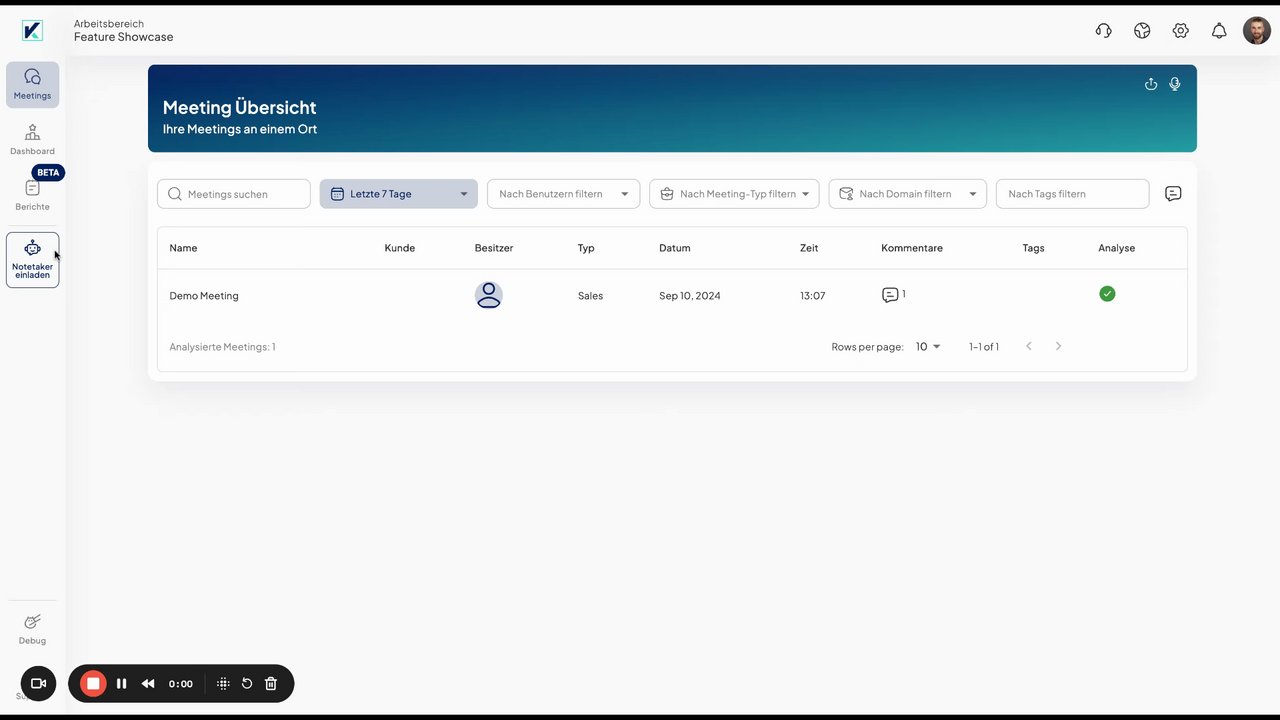Click green analysis checkmark for Demo Meeting
This screenshot has width=1280, height=720.
[1107, 294]
